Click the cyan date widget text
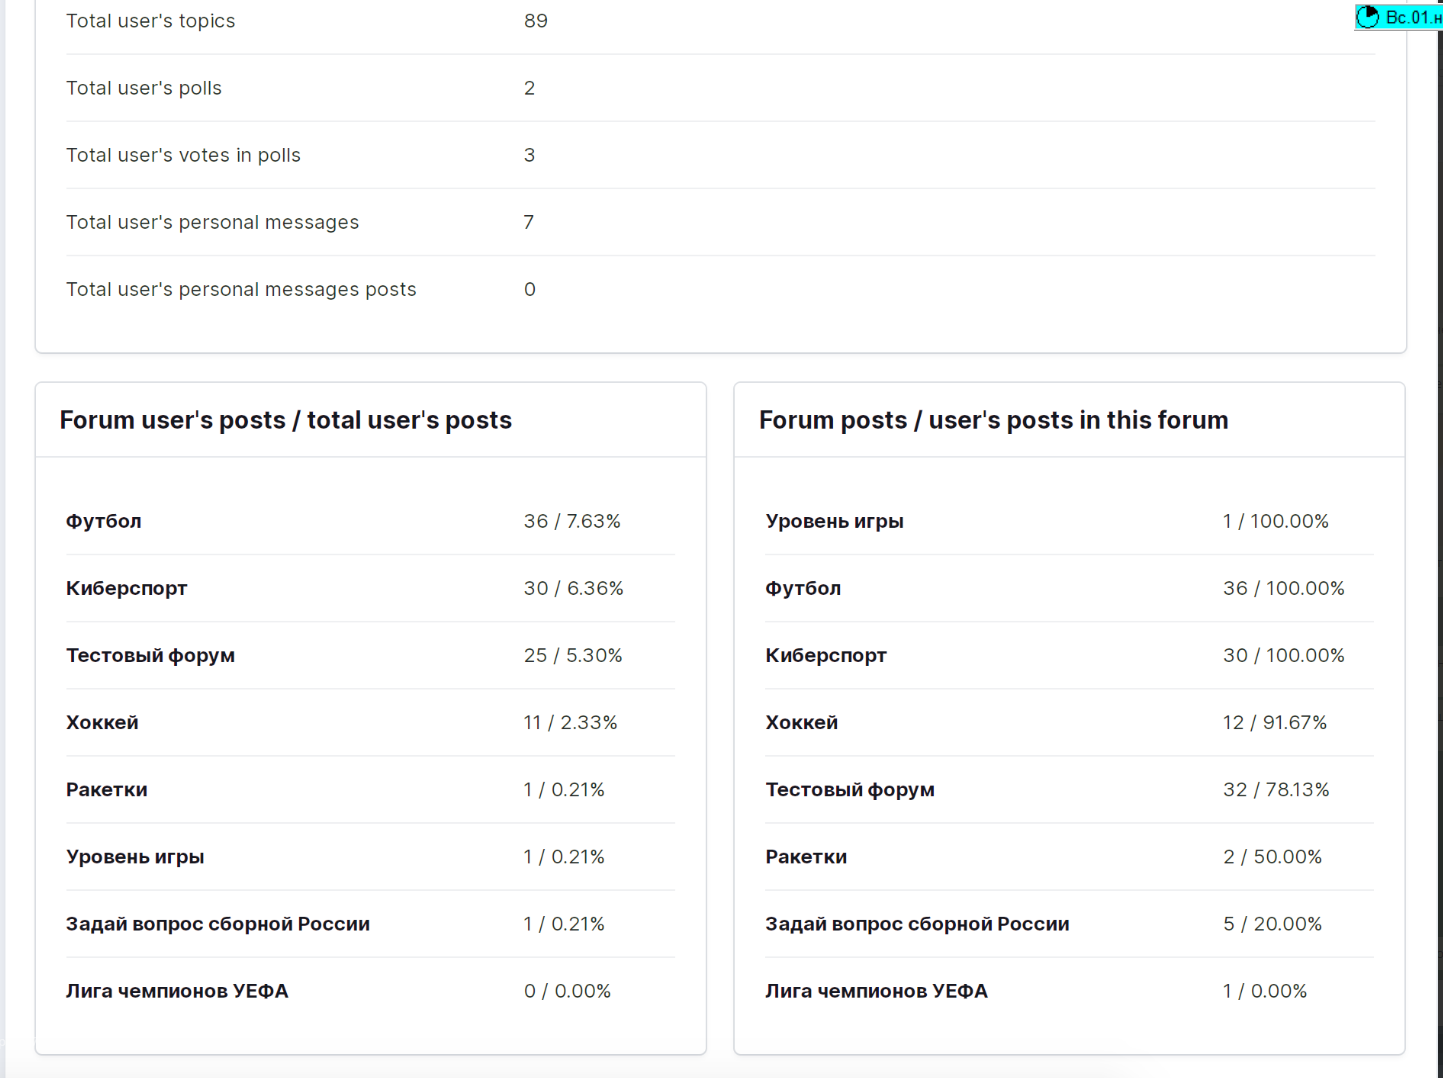Screen dimensions: 1443x1078 click(x=1413, y=18)
